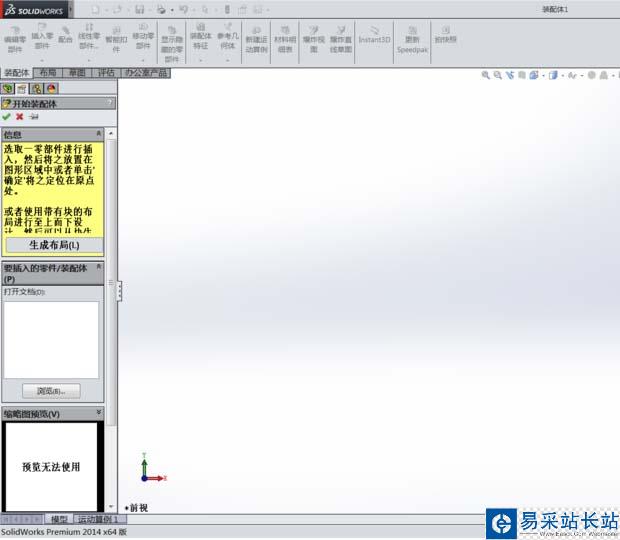This screenshot has width=620, height=540.
Task: Confirm with the green OK checkmark
Action: 6,117
